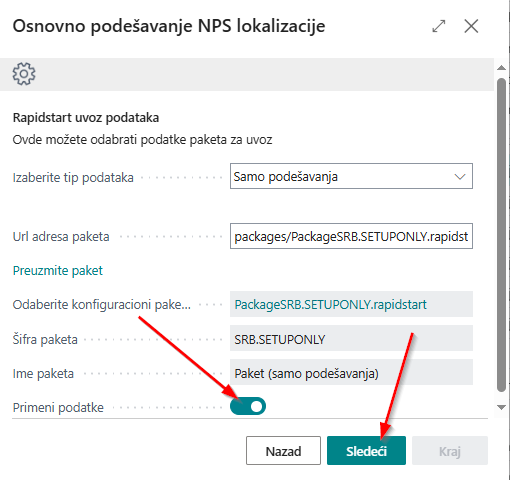Click the Izaberite tip podataka label
This screenshot has width=510, height=480.
[x=73, y=177]
